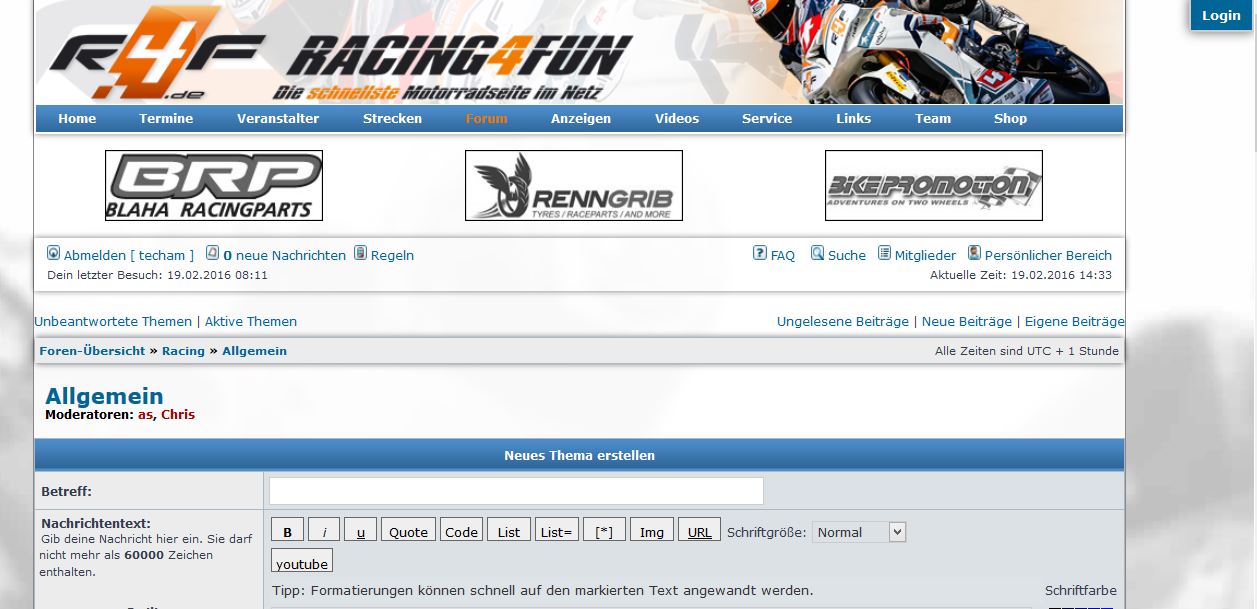Viewport: 1257px width, 609px height.
Task: Click the Persönlicher Bereich user icon
Action: [x=974, y=254]
